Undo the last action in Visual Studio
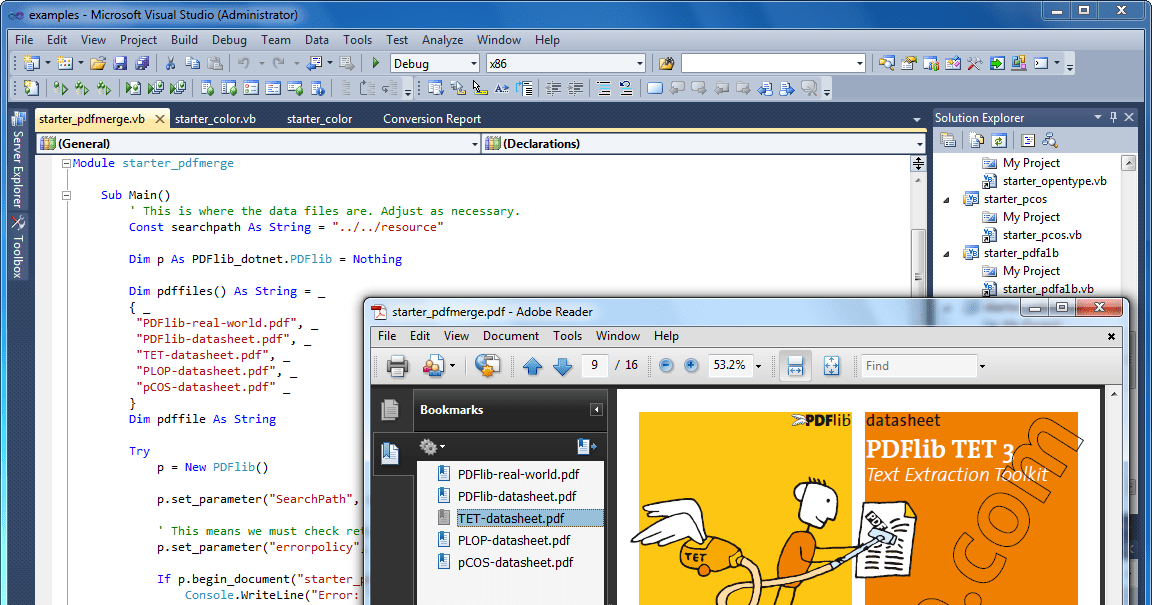This screenshot has width=1152, height=605. 243,64
